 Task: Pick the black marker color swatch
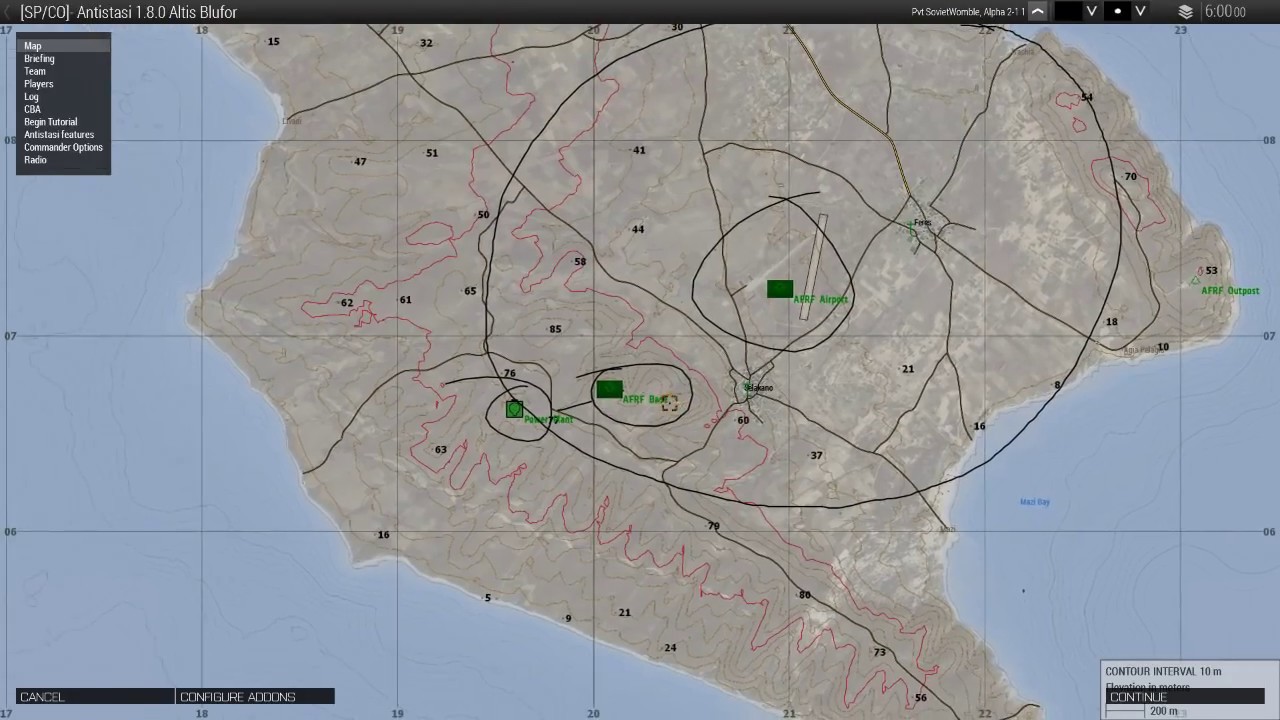coord(1068,11)
